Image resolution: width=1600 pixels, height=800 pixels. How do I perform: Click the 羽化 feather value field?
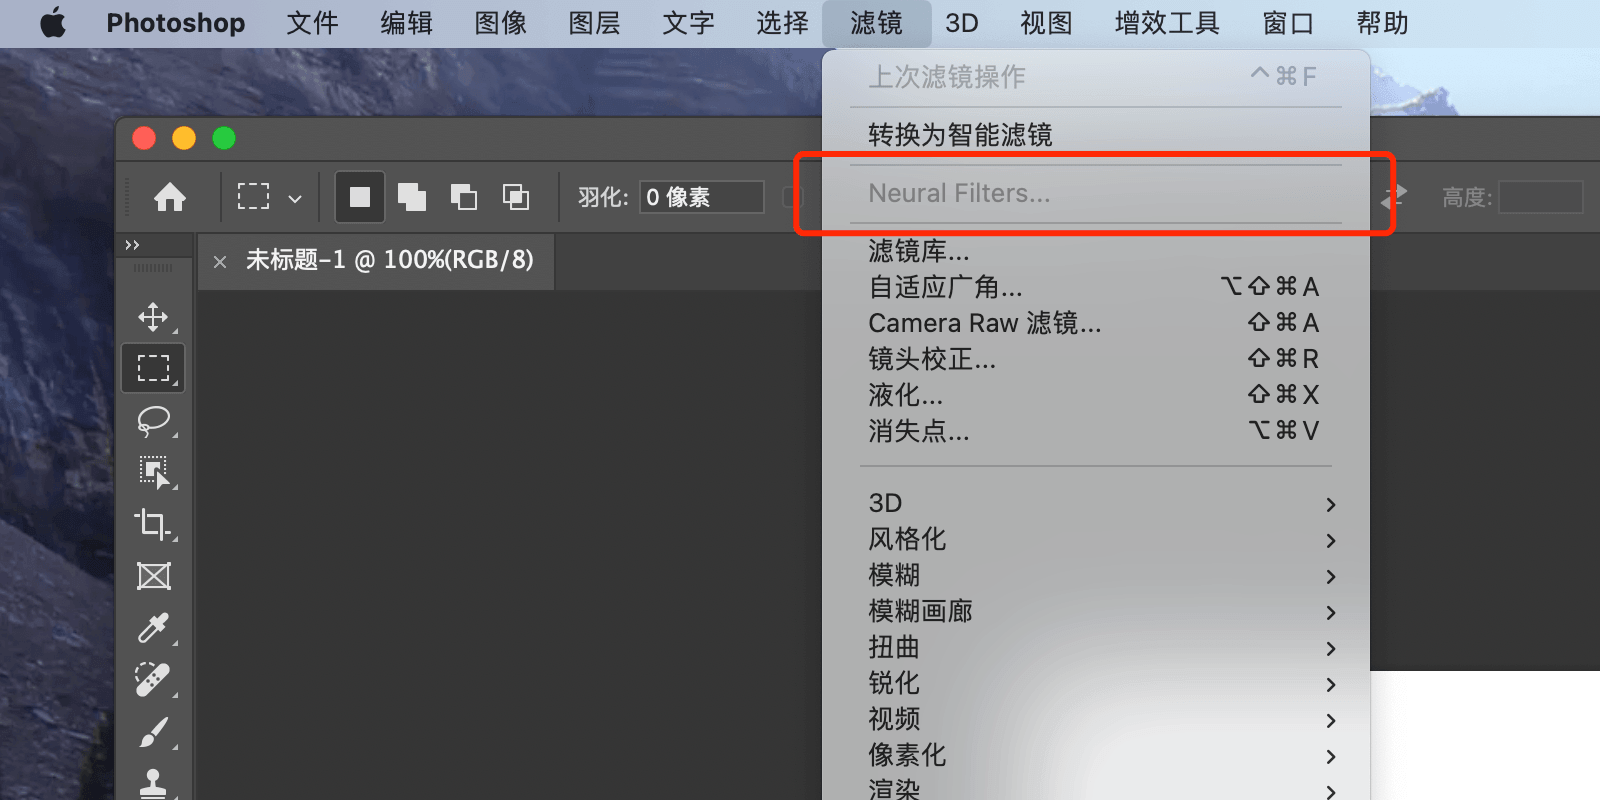tap(703, 197)
